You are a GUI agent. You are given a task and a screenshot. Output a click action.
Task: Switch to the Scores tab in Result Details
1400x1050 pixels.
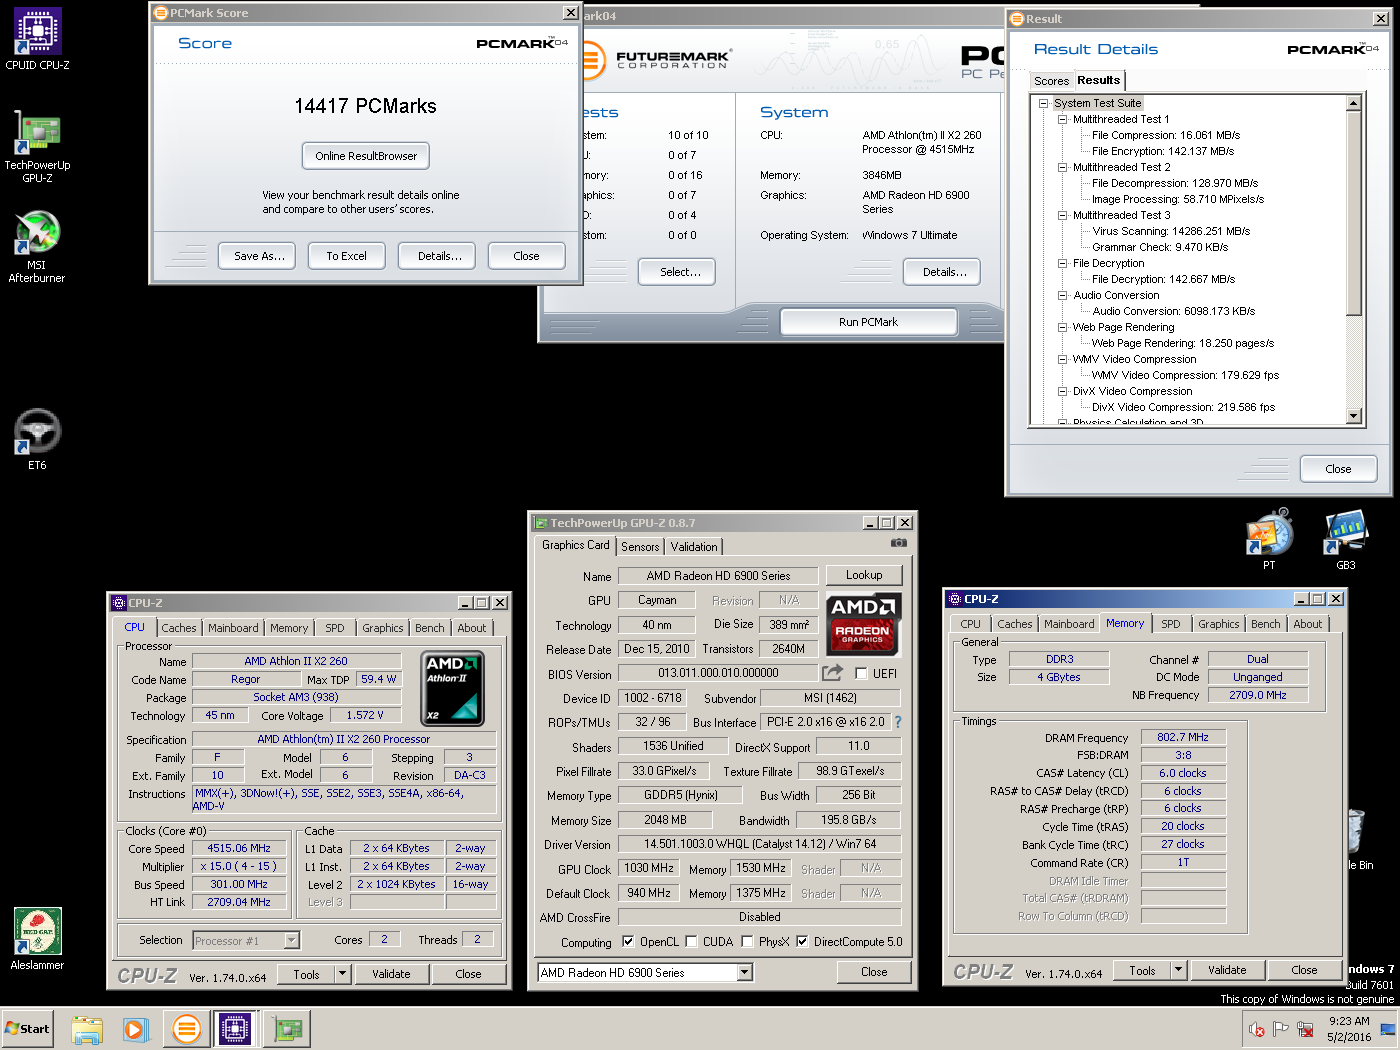coord(1051,81)
